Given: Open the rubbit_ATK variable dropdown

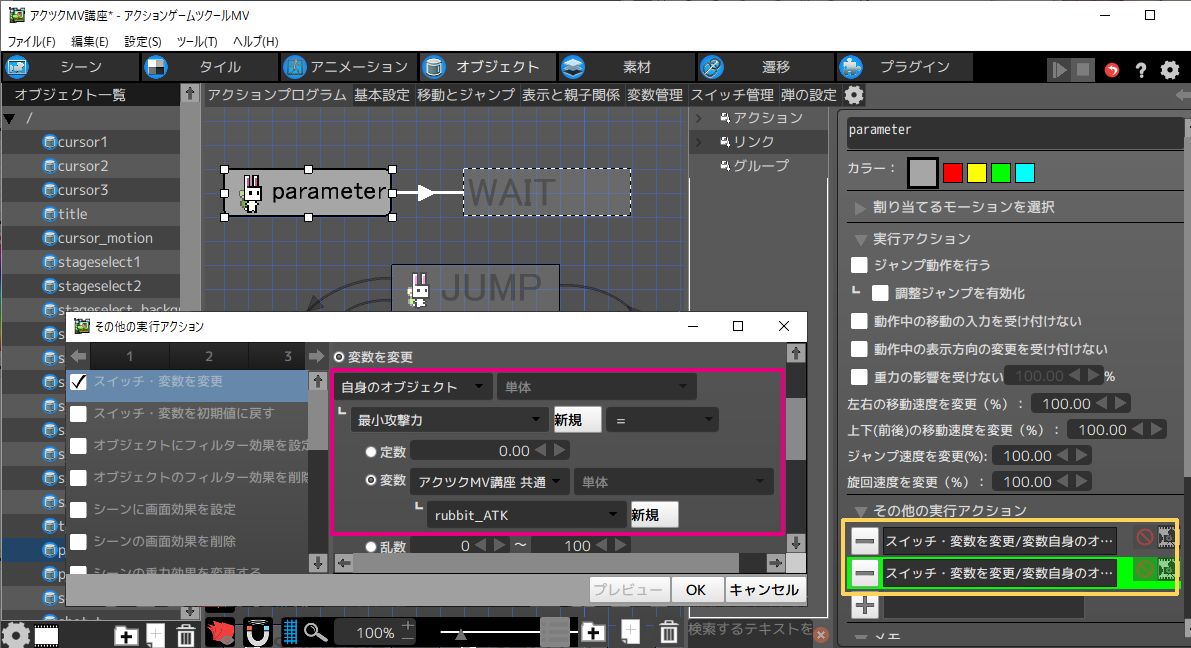Looking at the screenshot, I should (x=524, y=515).
